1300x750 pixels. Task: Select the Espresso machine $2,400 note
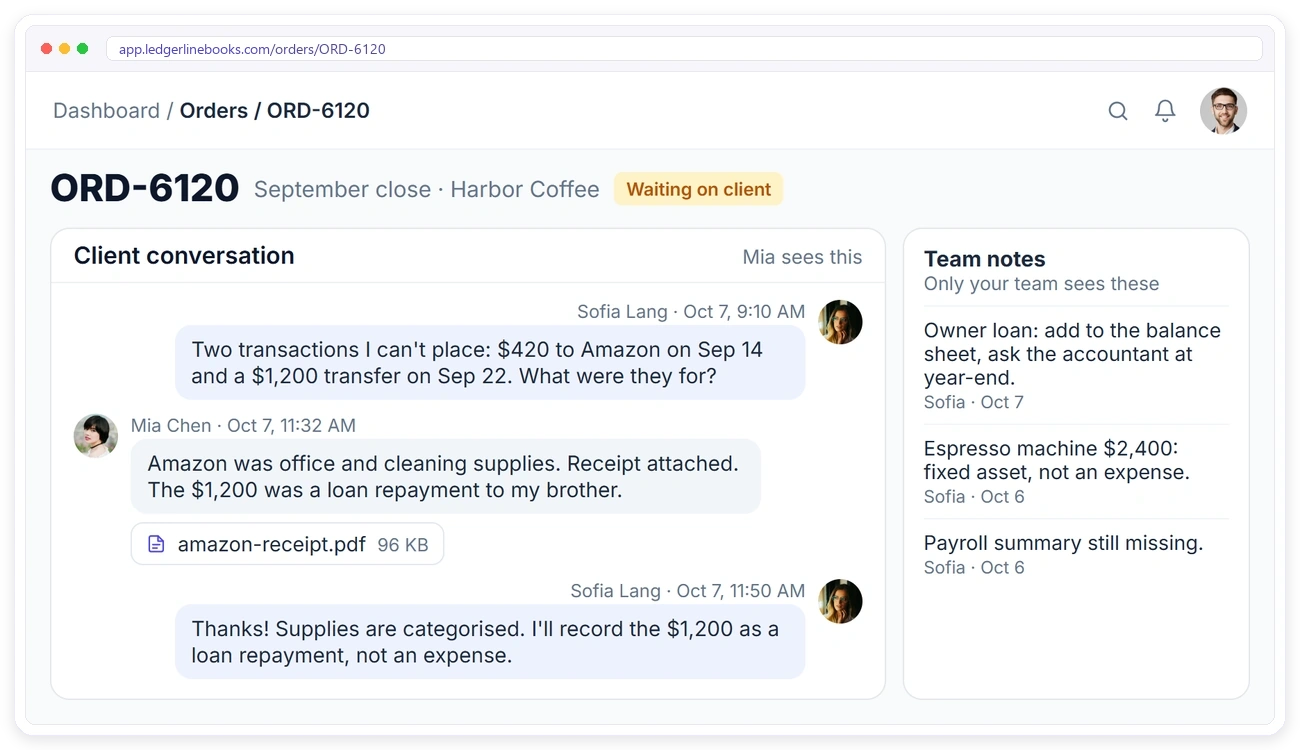coord(1076,471)
